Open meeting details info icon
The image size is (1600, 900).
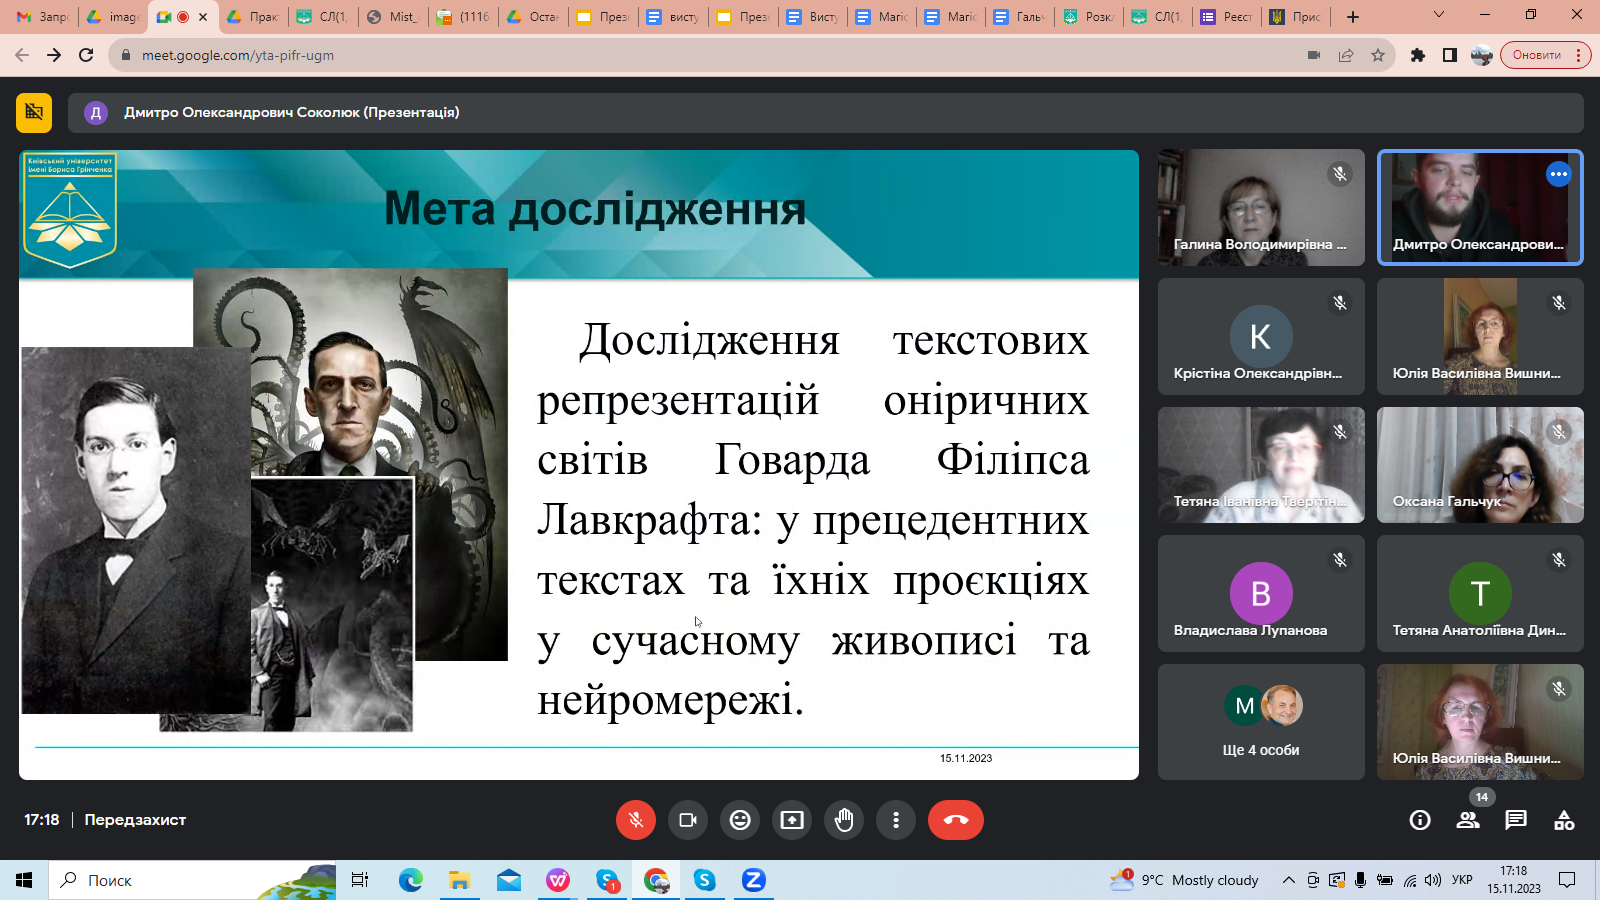1420,820
